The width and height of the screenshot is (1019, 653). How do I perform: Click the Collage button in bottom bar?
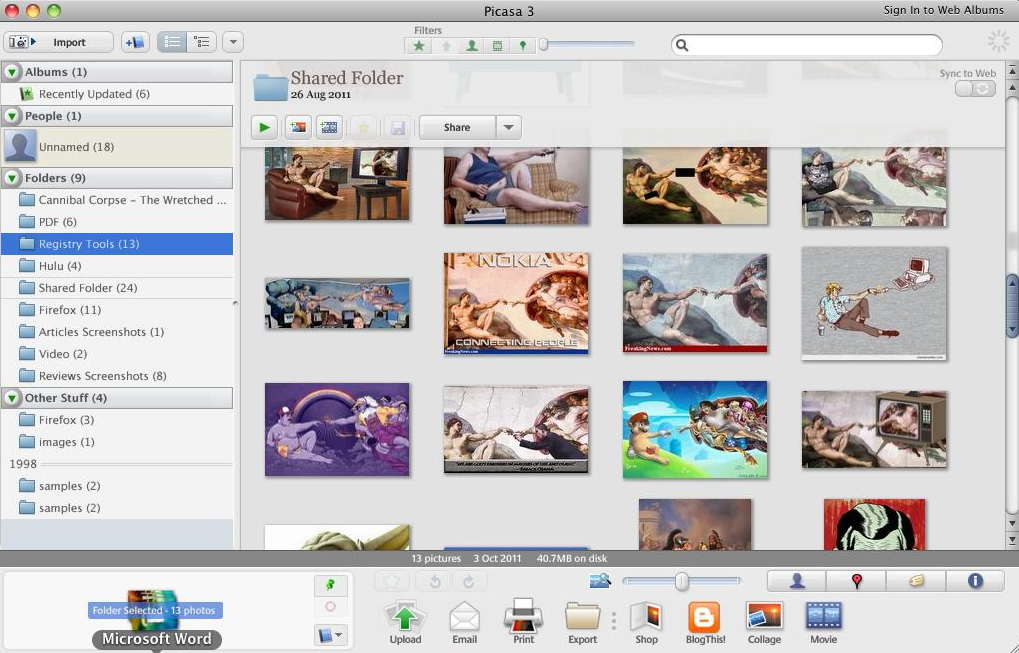(x=764, y=622)
